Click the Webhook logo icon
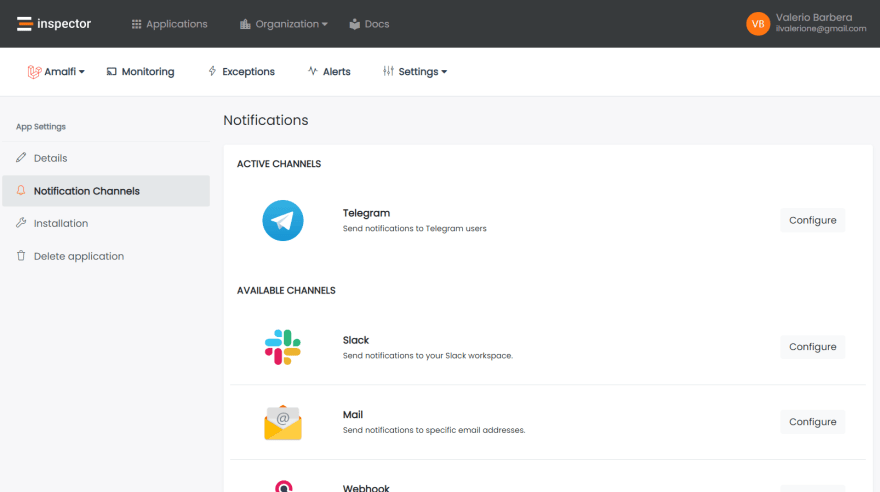Image resolution: width=880 pixels, height=492 pixels. (x=283, y=486)
